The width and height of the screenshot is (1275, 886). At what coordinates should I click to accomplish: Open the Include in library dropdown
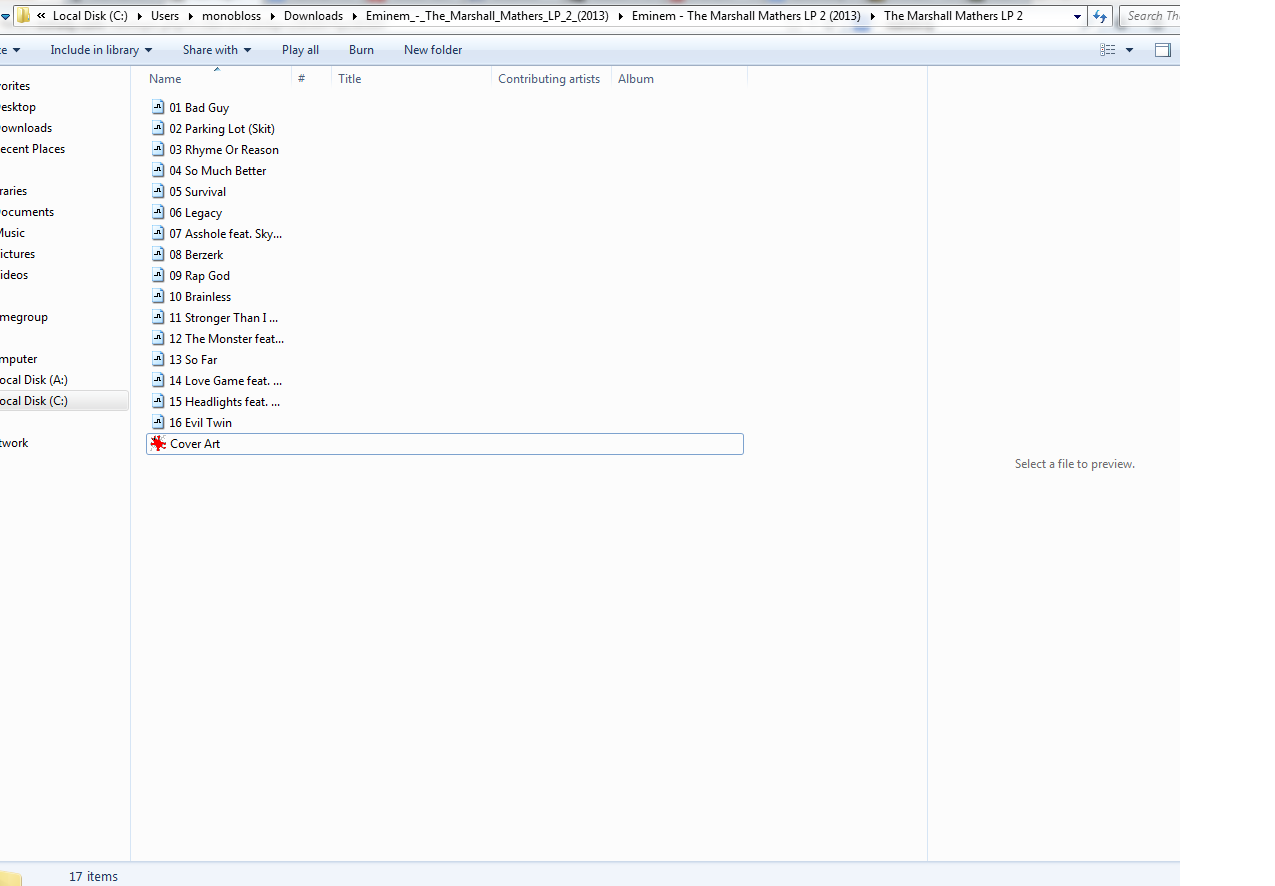click(101, 50)
